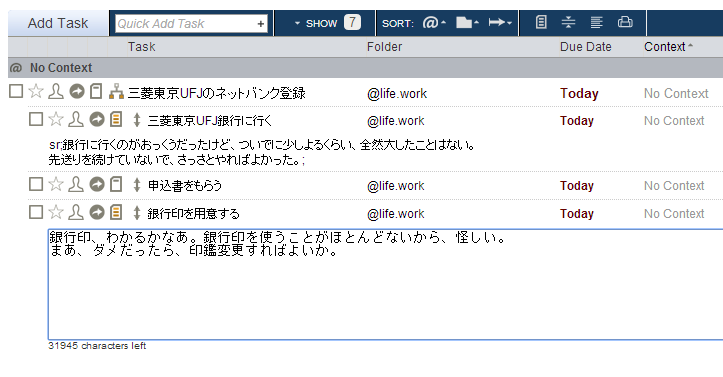Star the 三菱東京UFJのネットバンク登録 task
The image size is (723, 377).
click(x=36, y=91)
